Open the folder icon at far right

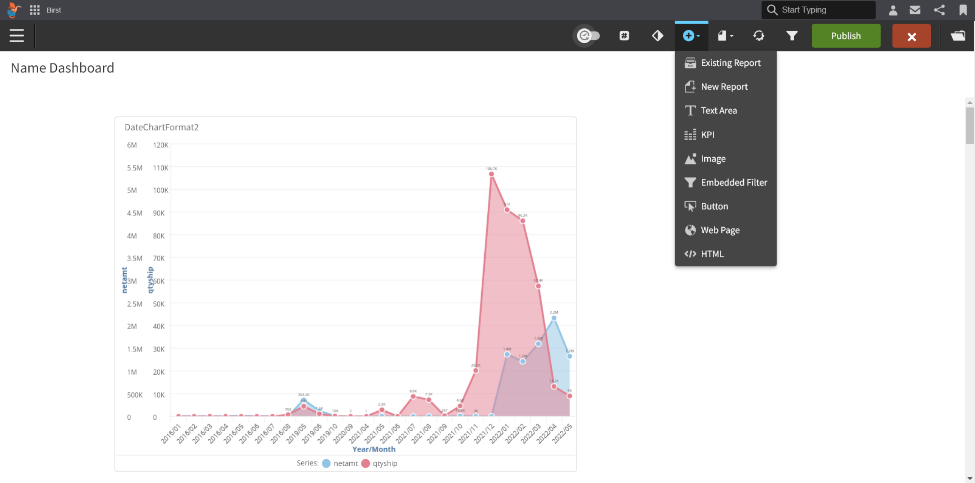(x=958, y=36)
